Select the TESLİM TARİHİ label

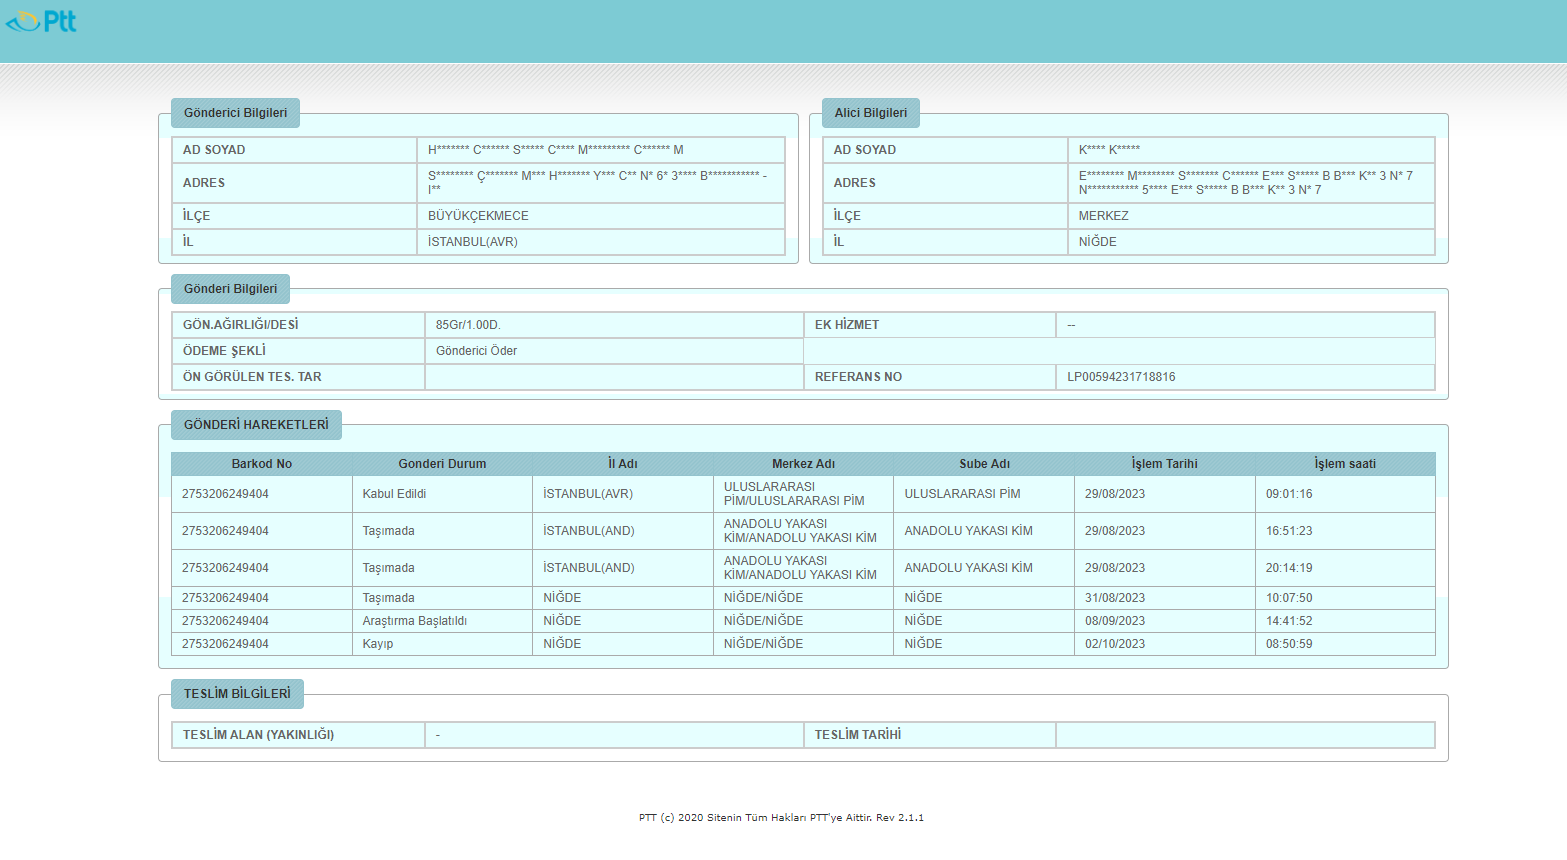(x=858, y=735)
